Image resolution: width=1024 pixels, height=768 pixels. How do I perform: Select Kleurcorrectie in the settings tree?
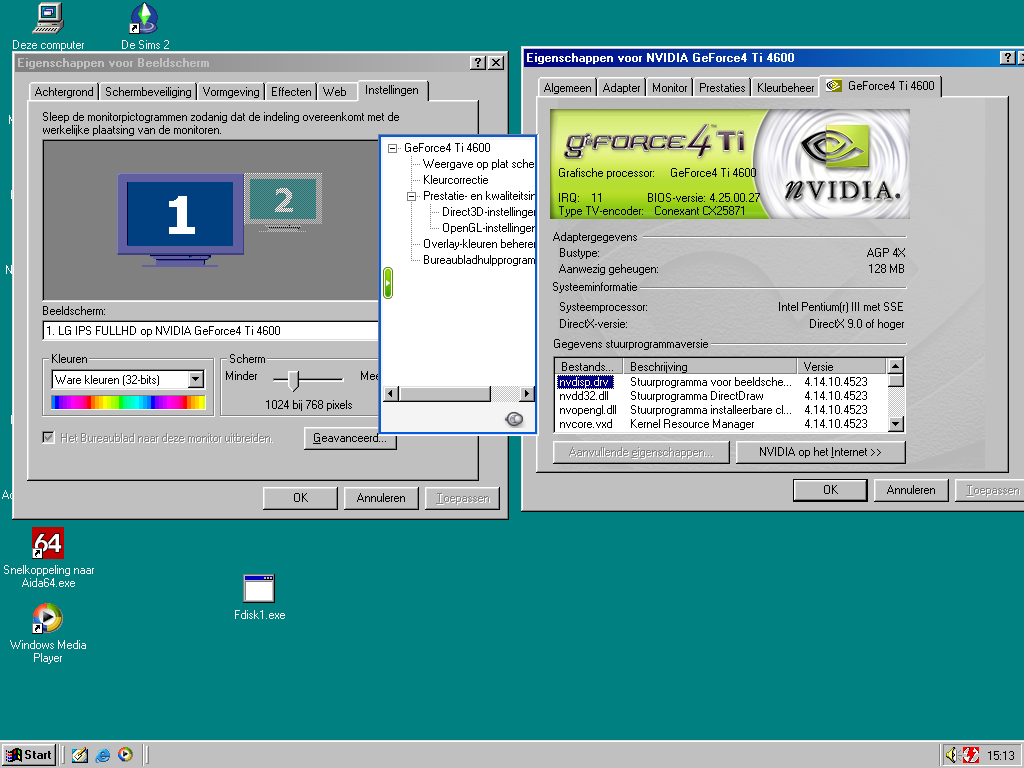455,180
